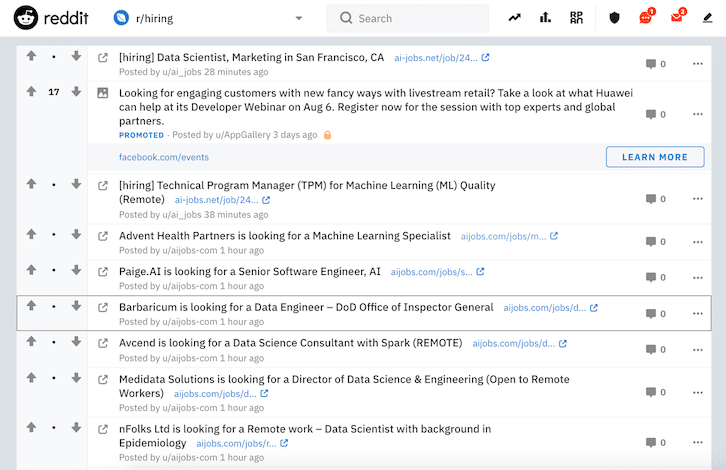Open the Reddit home logo
The image size is (726, 470).
pos(51,18)
